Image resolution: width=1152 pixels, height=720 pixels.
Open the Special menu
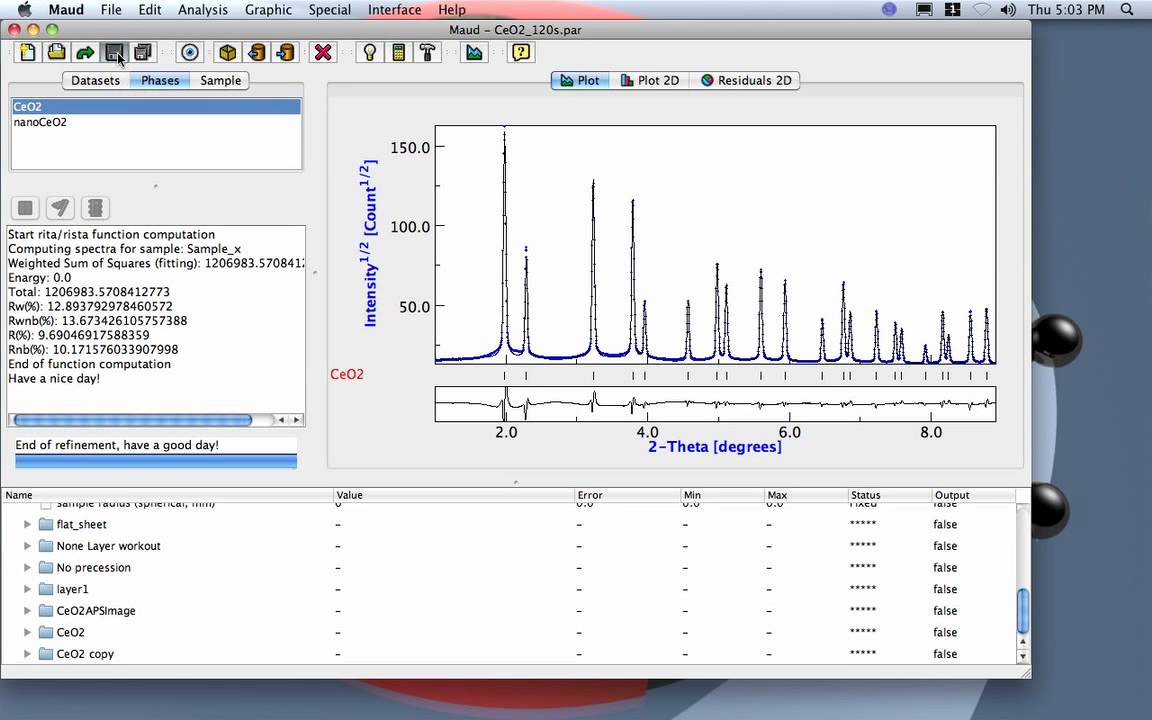click(x=329, y=10)
